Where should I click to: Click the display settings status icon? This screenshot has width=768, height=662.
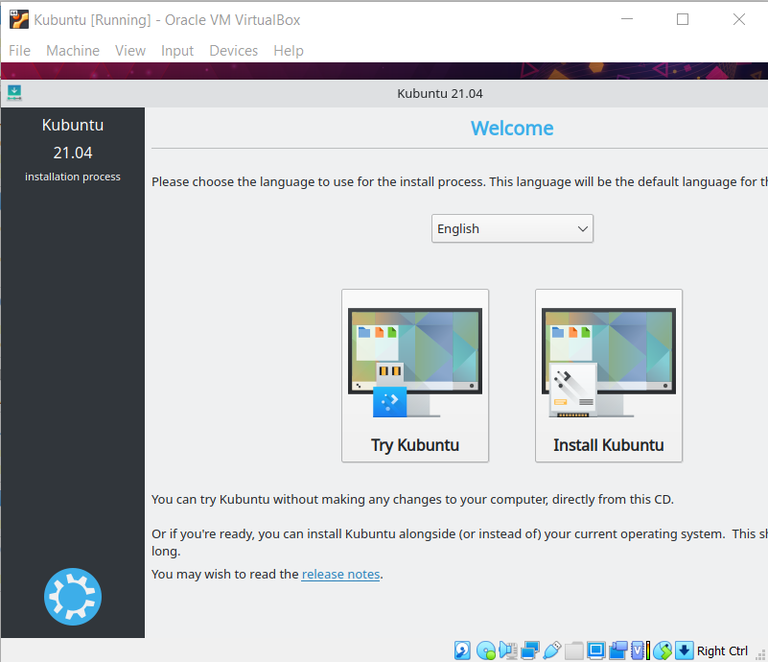pos(596,650)
